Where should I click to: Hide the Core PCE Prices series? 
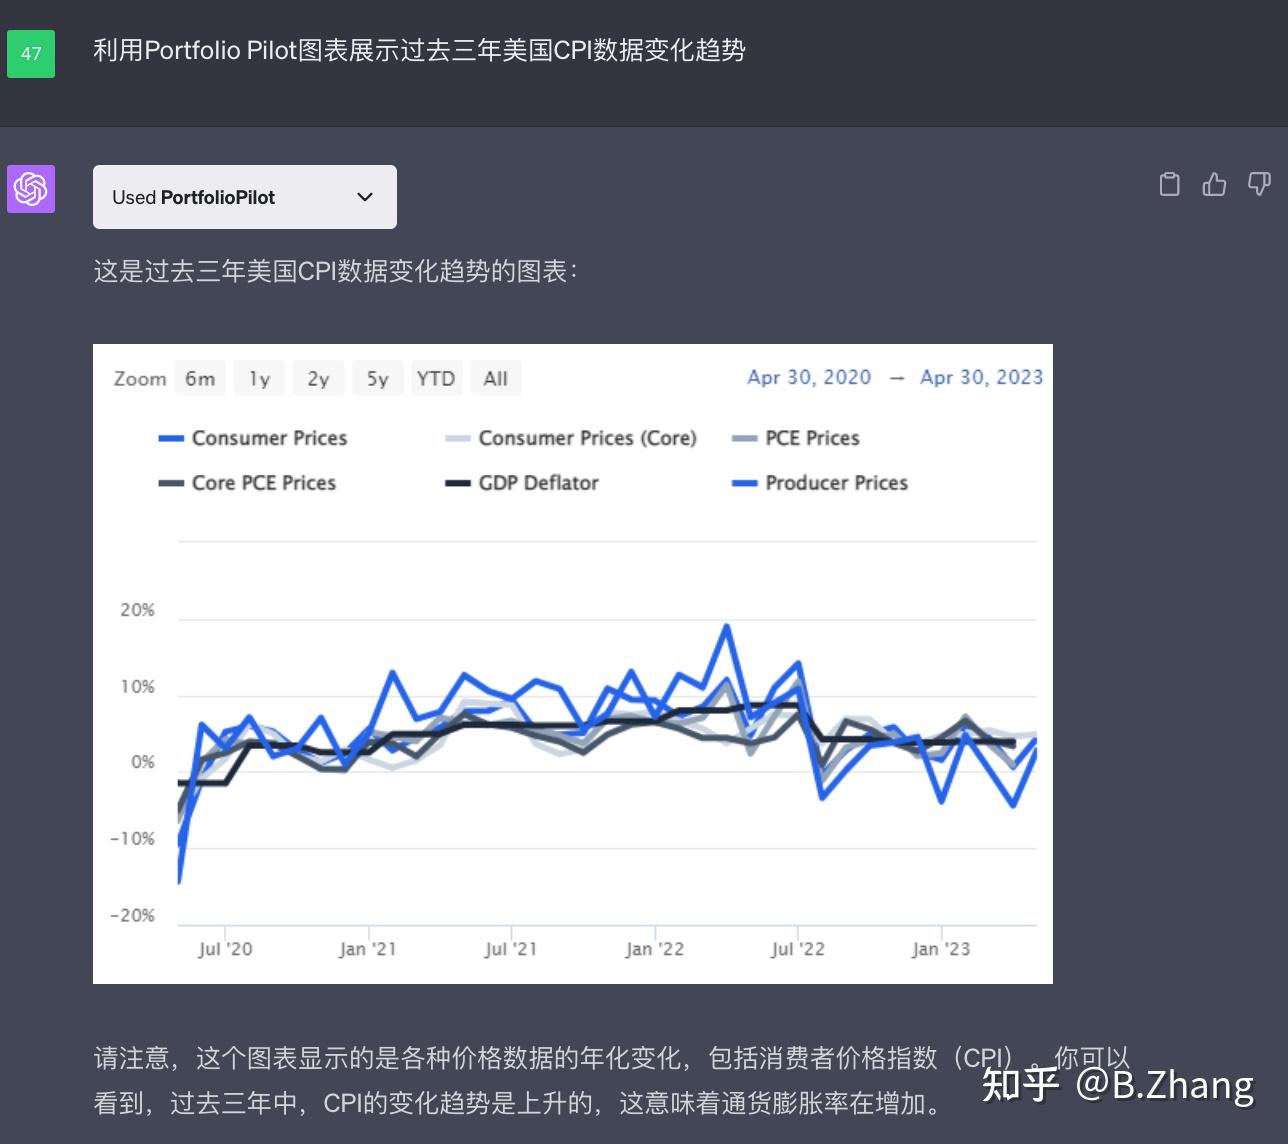[248, 483]
